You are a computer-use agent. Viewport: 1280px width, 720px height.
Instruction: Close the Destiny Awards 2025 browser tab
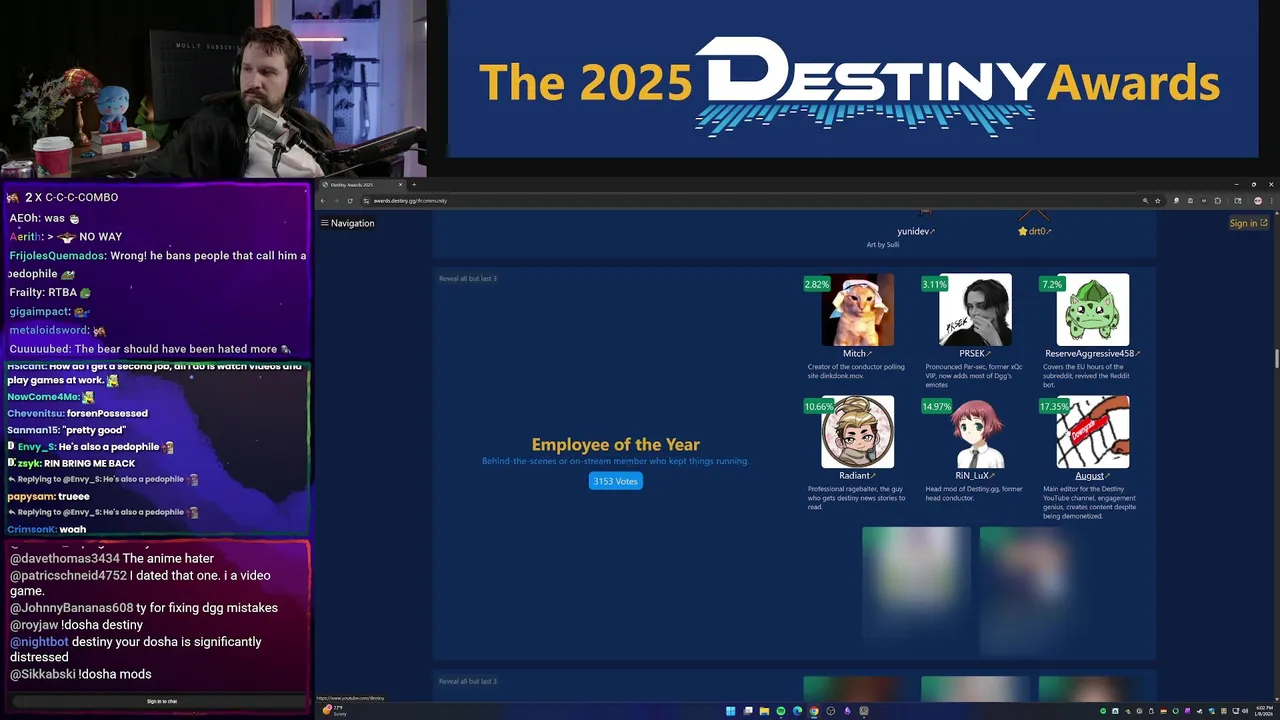pyautogui.click(x=400, y=184)
